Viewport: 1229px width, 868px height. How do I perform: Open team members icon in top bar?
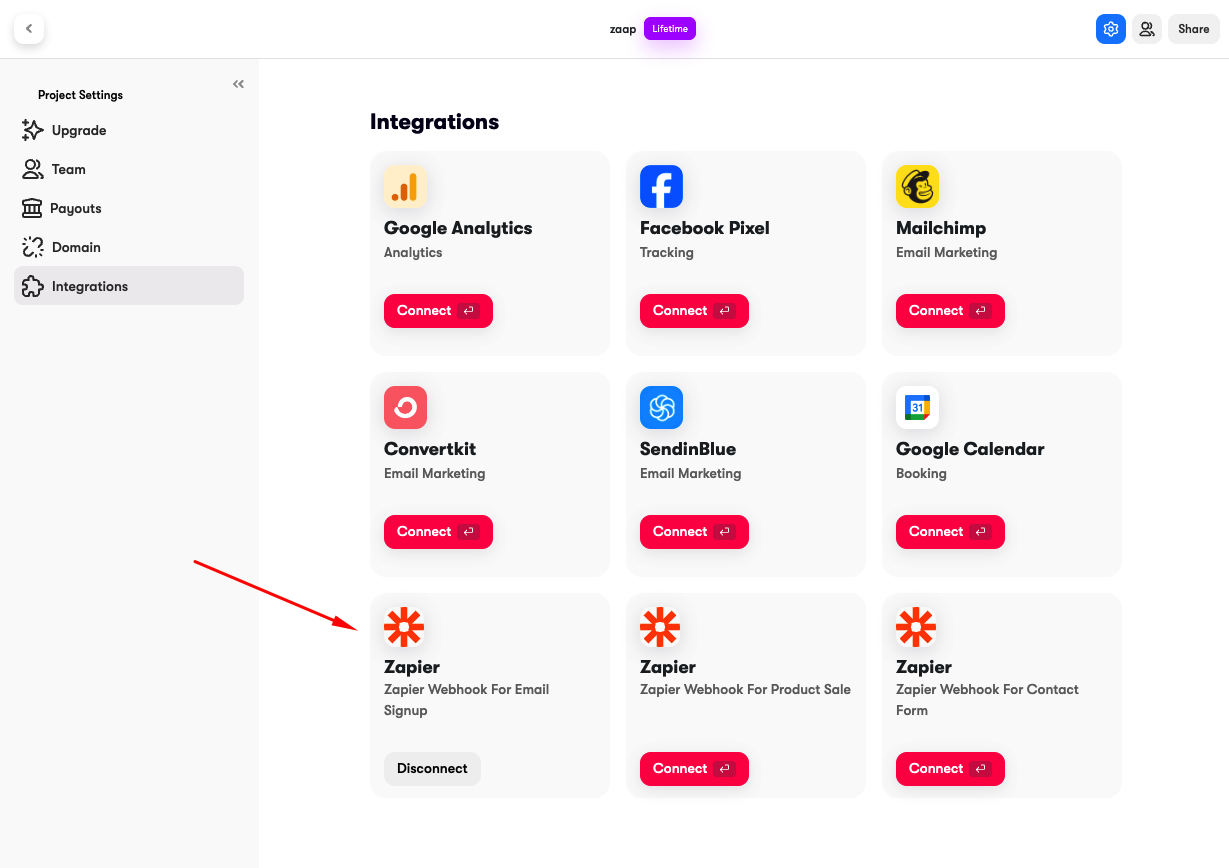click(x=1147, y=29)
